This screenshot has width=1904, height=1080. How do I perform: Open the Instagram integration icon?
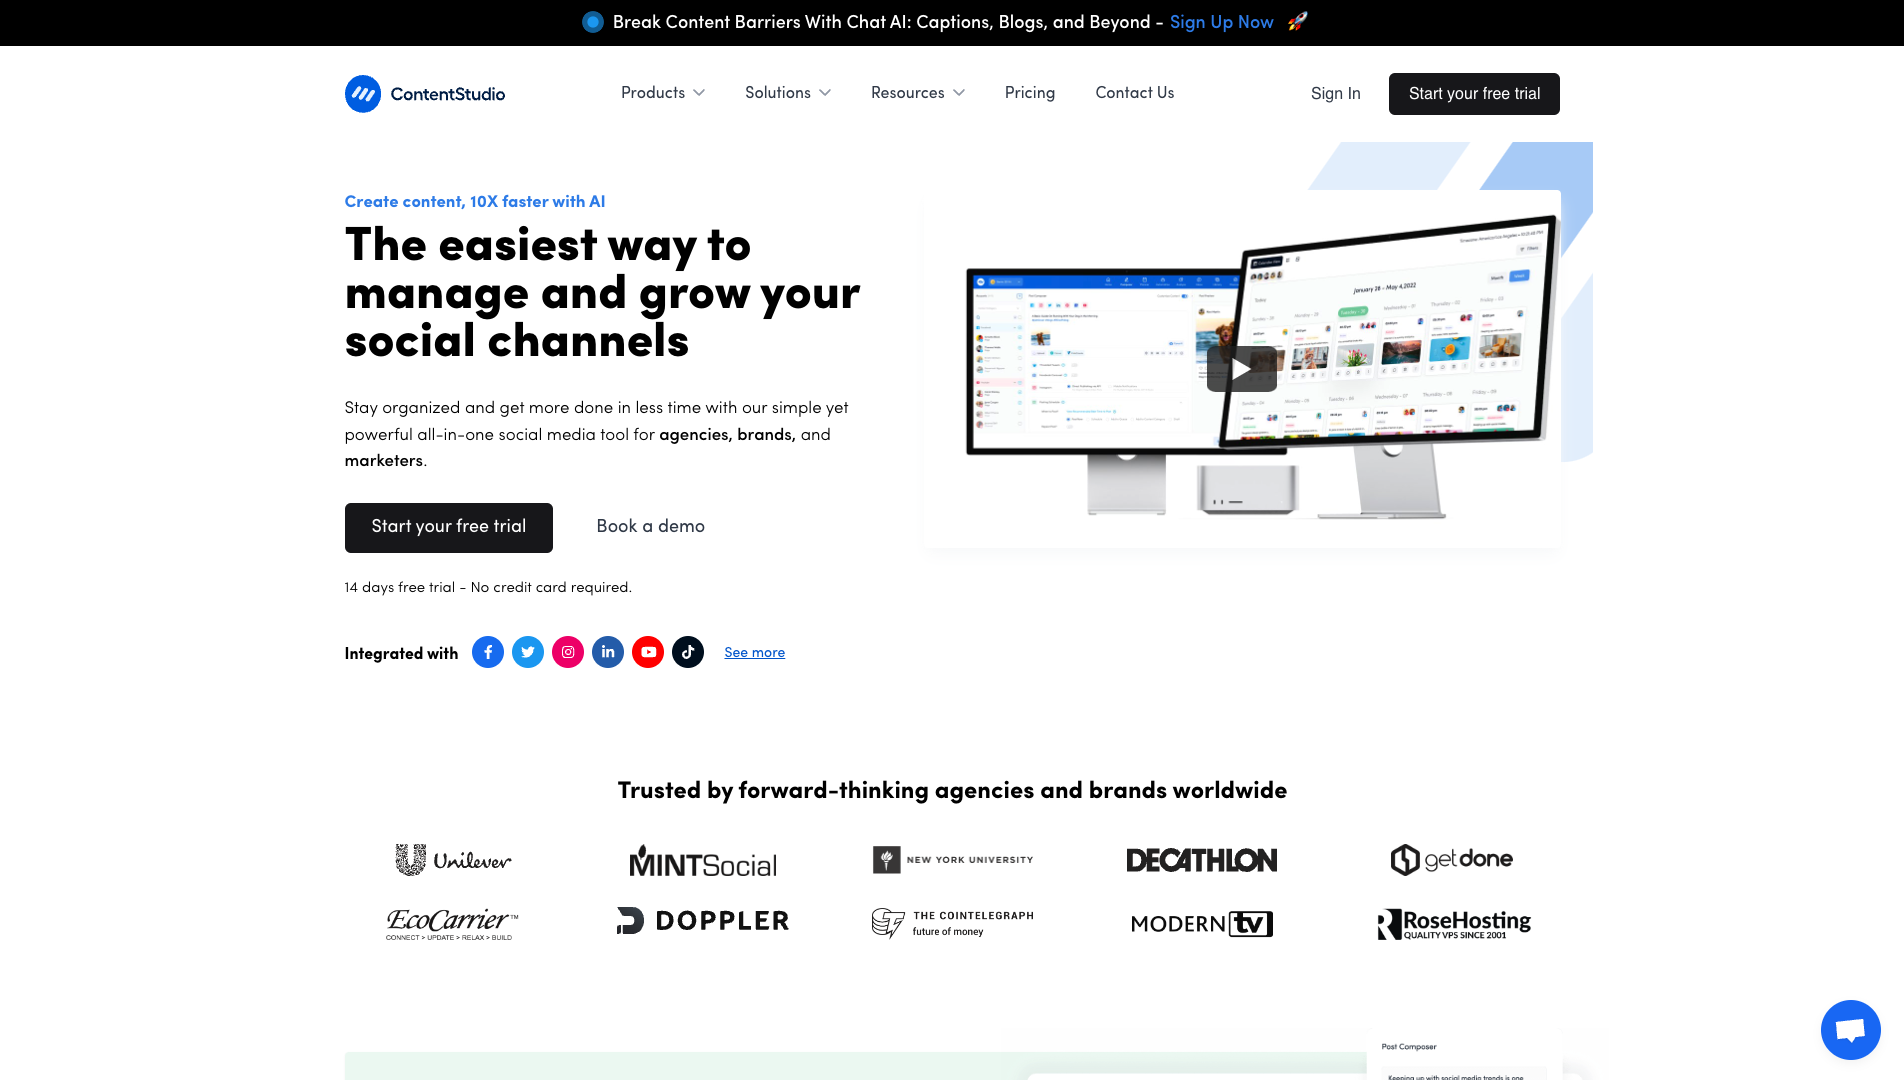tap(568, 652)
